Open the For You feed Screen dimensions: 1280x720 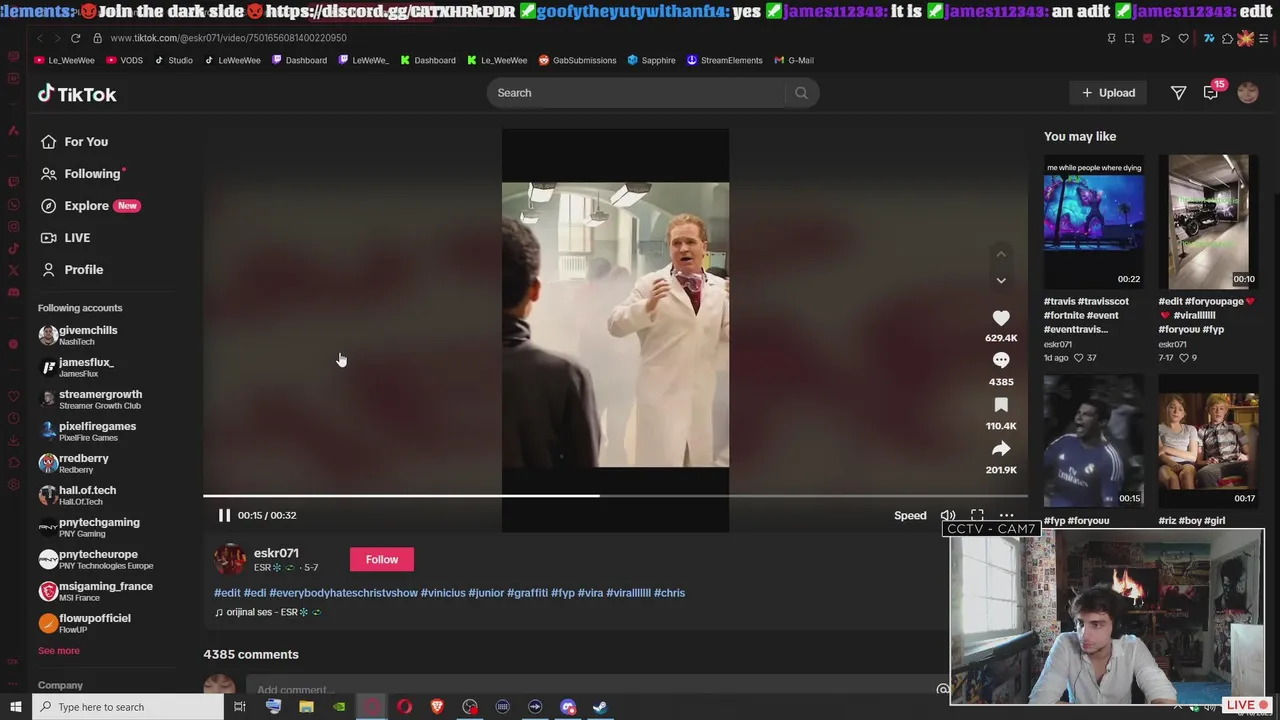pyautogui.click(x=75, y=142)
